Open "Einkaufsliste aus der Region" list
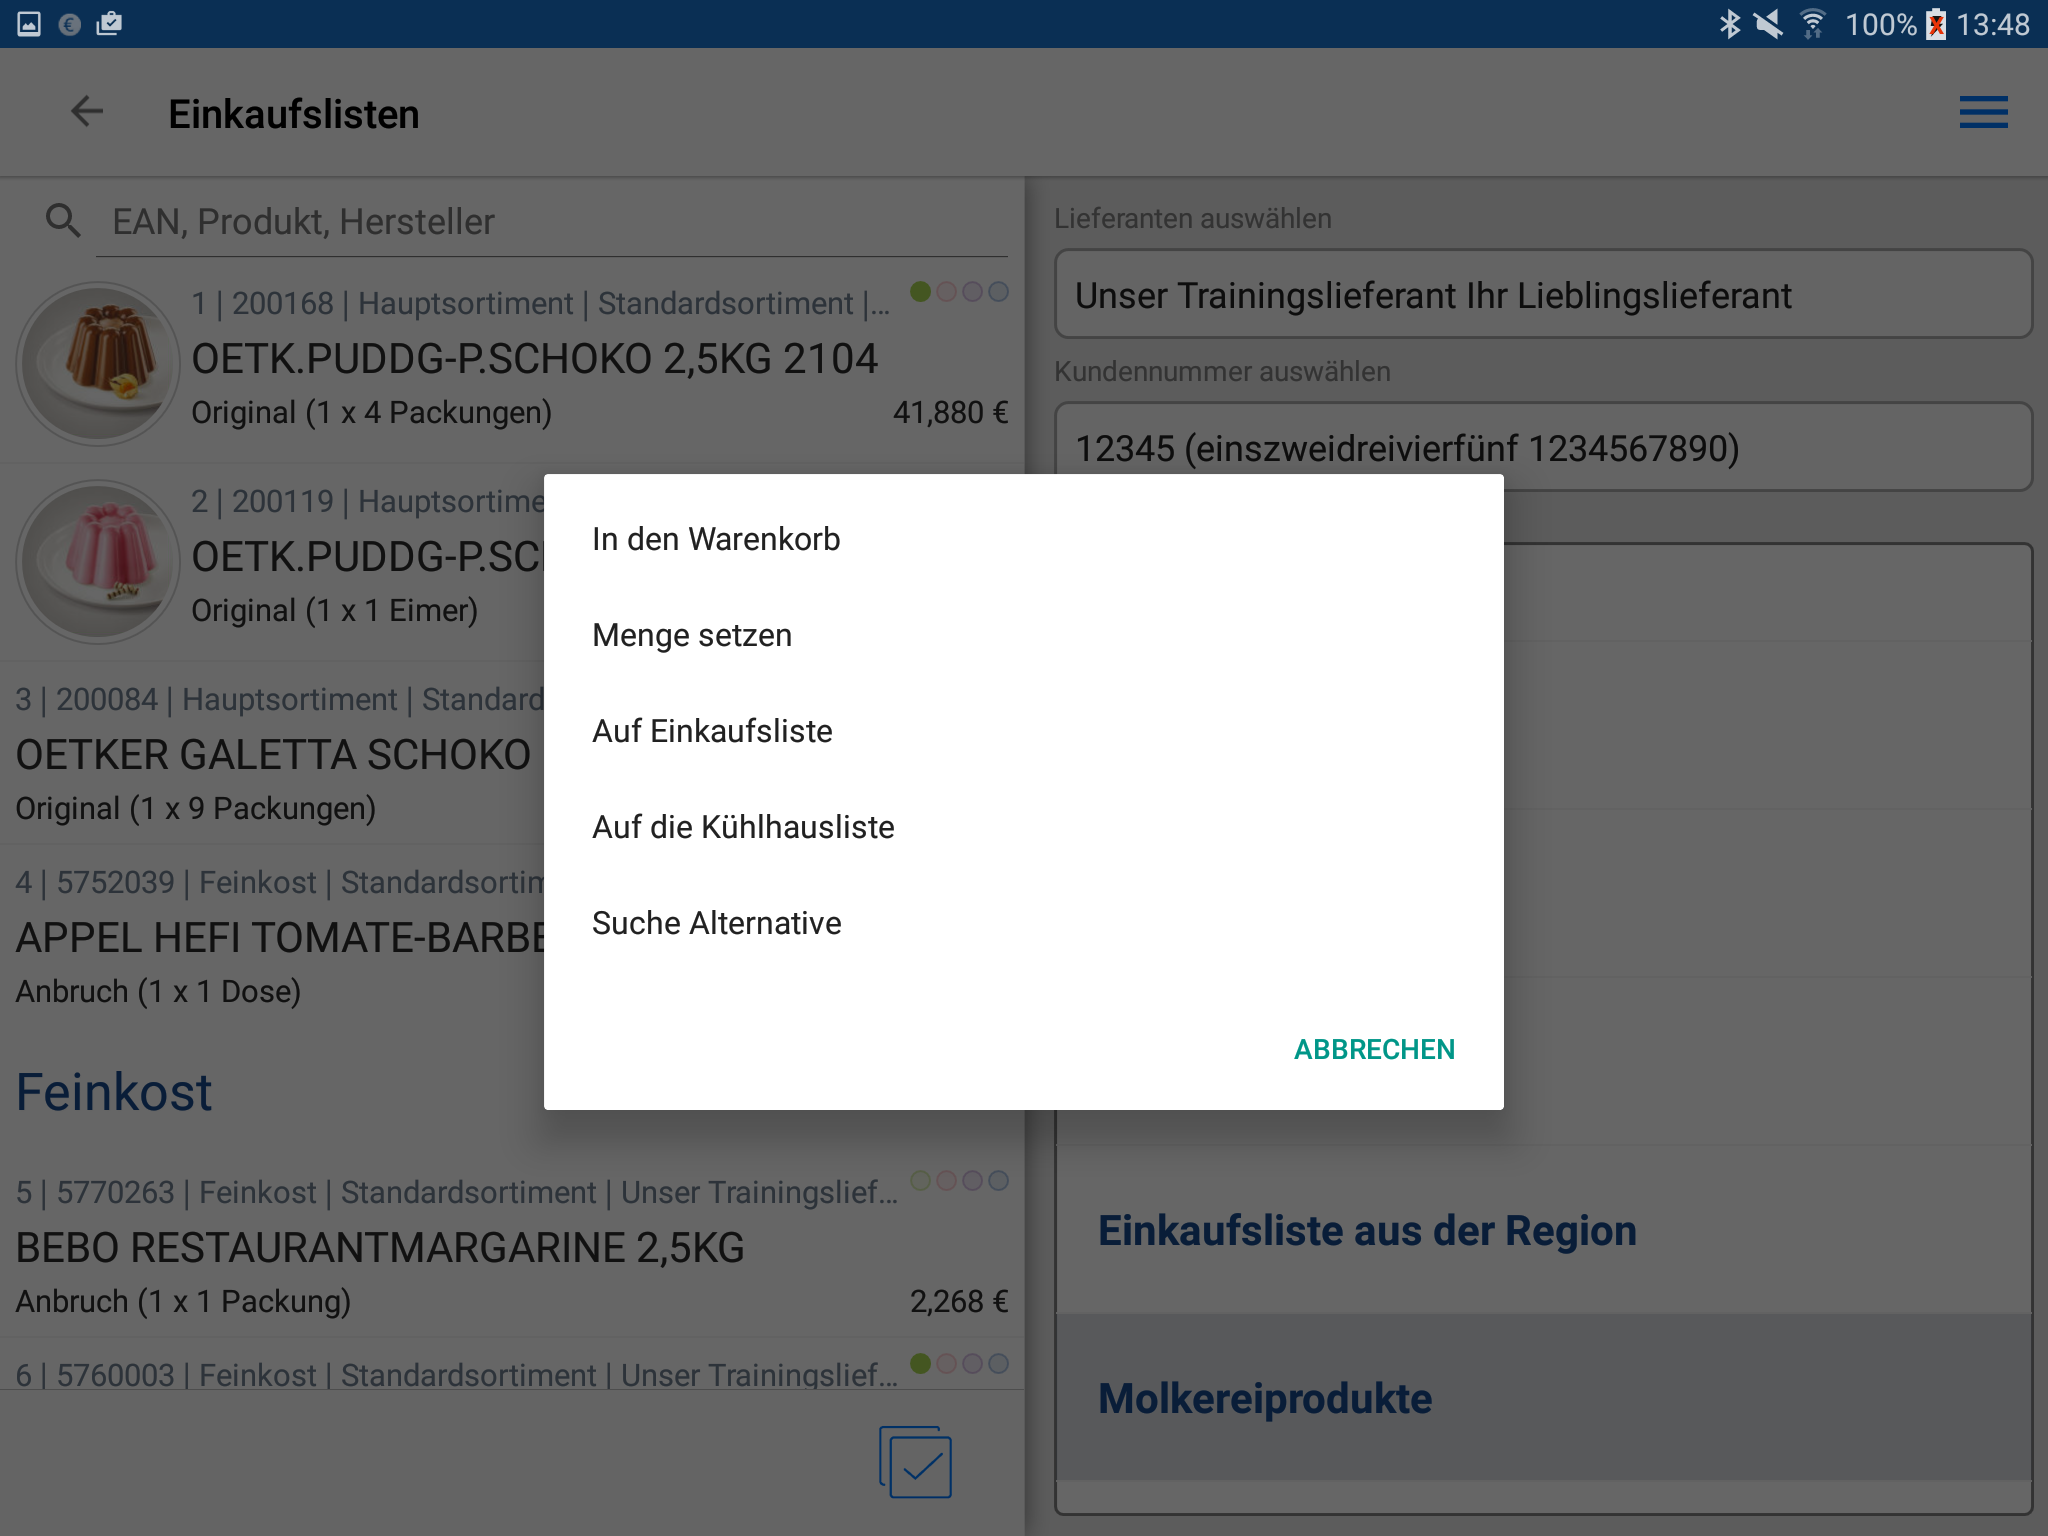Image resolution: width=2048 pixels, height=1536 pixels. click(x=1366, y=1230)
